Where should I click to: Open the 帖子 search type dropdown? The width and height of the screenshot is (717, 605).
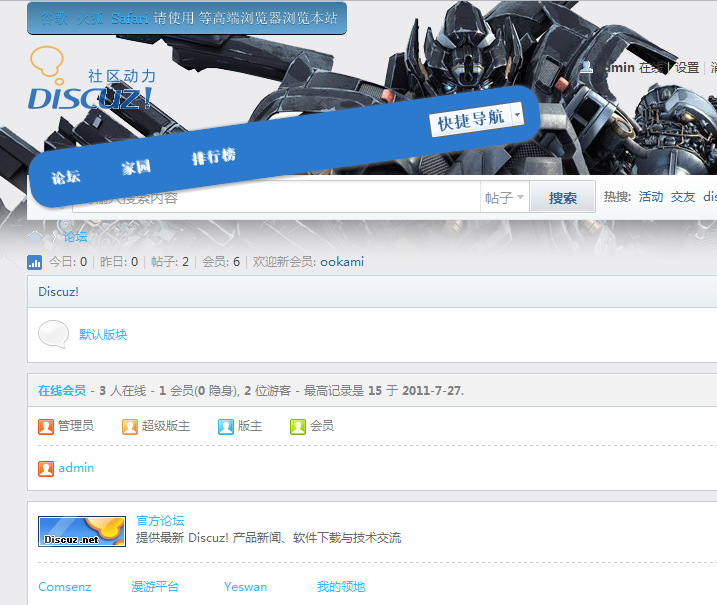click(504, 198)
